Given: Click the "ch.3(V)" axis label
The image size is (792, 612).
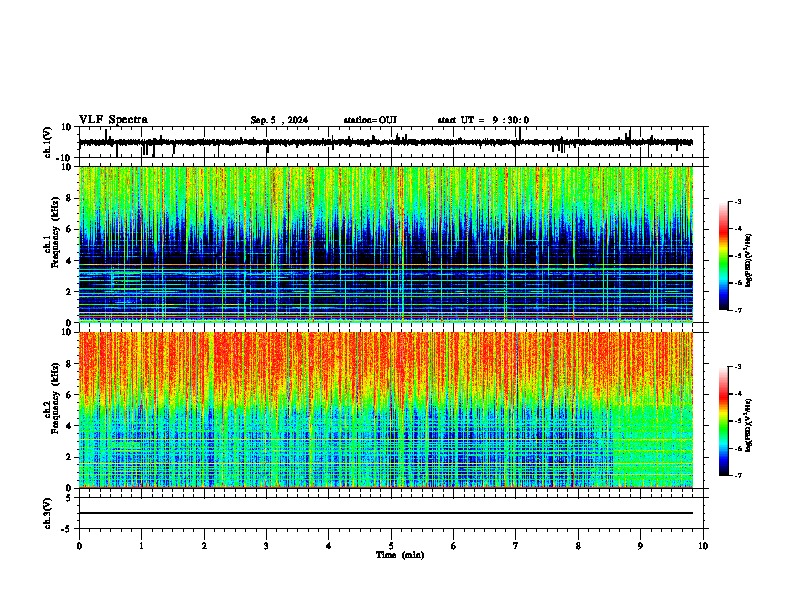Looking at the screenshot, I should click(48, 513).
